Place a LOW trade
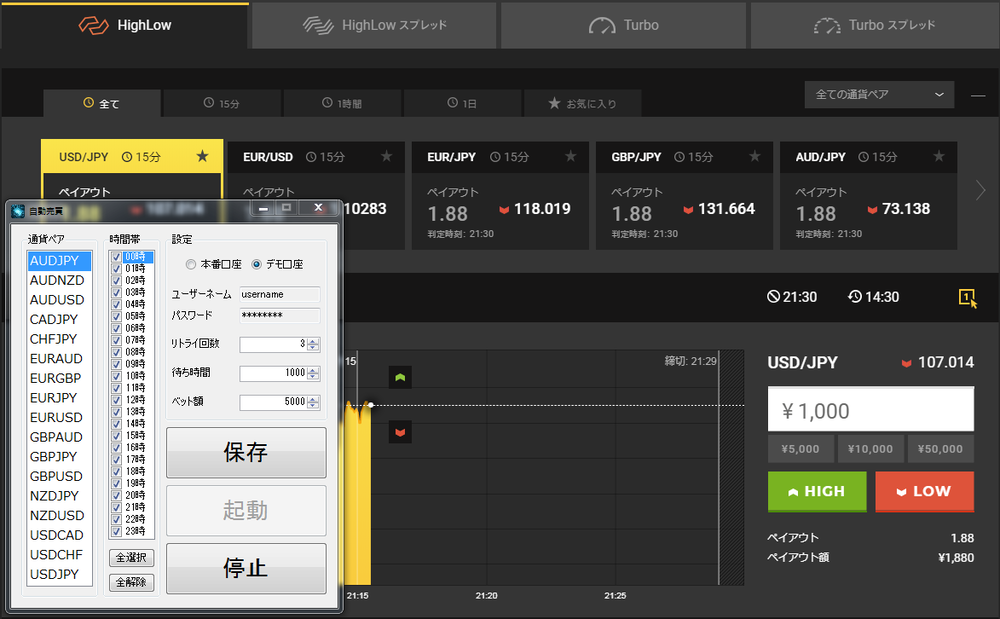 point(924,492)
